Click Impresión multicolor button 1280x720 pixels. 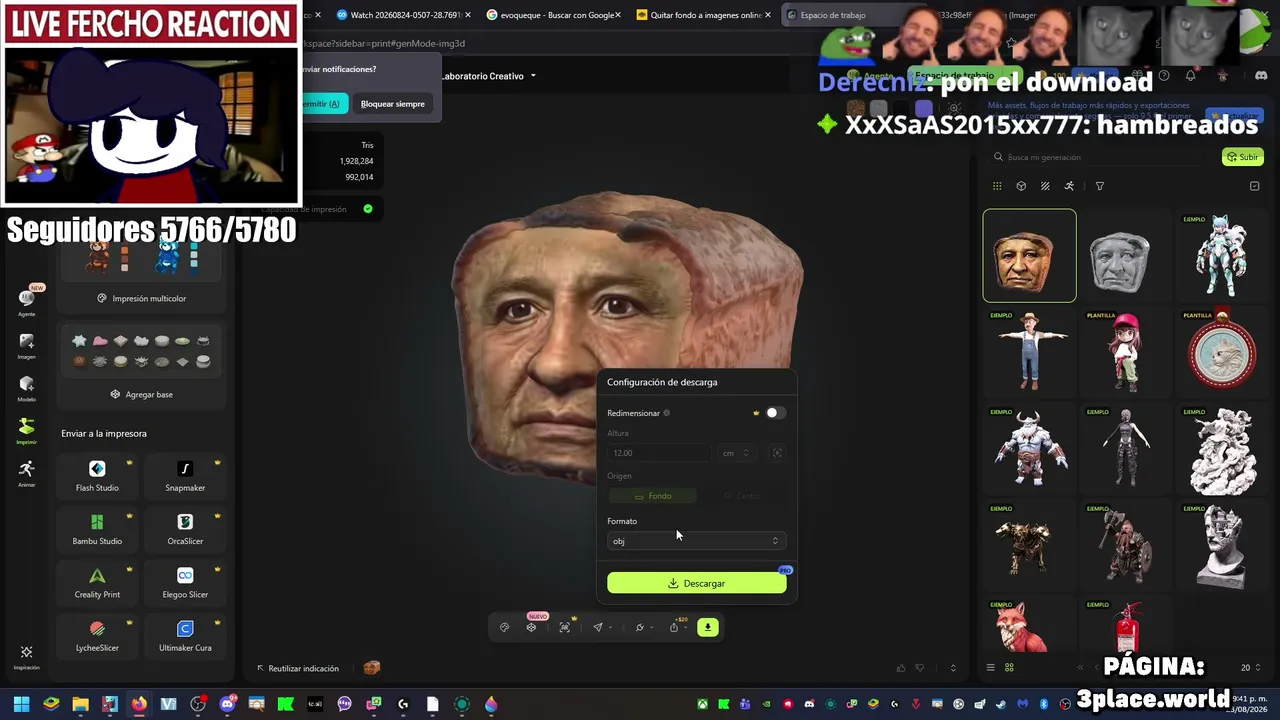142,298
